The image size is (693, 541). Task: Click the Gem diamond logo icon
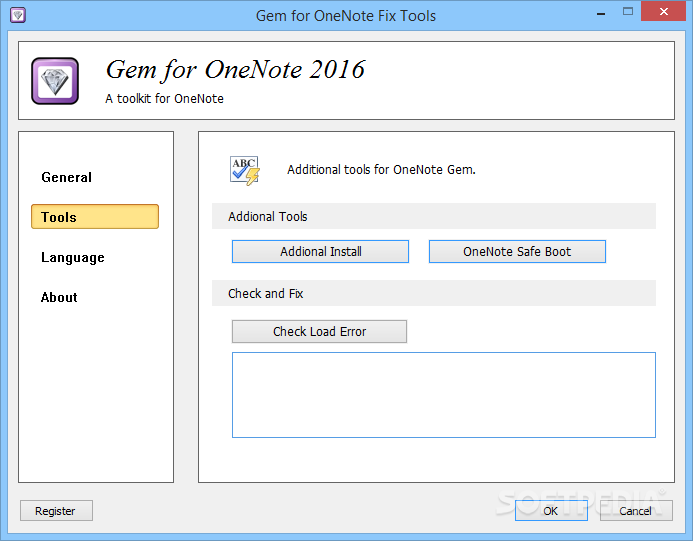55,81
